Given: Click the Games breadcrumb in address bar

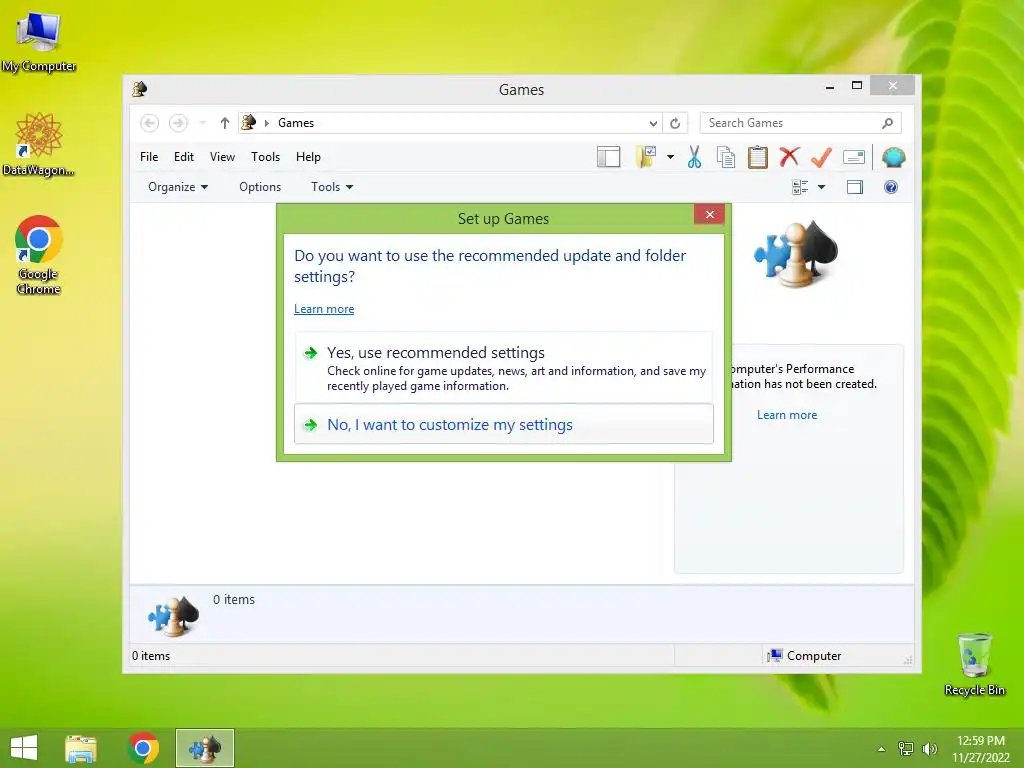Looking at the screenshot, I should tap(296, 123).
